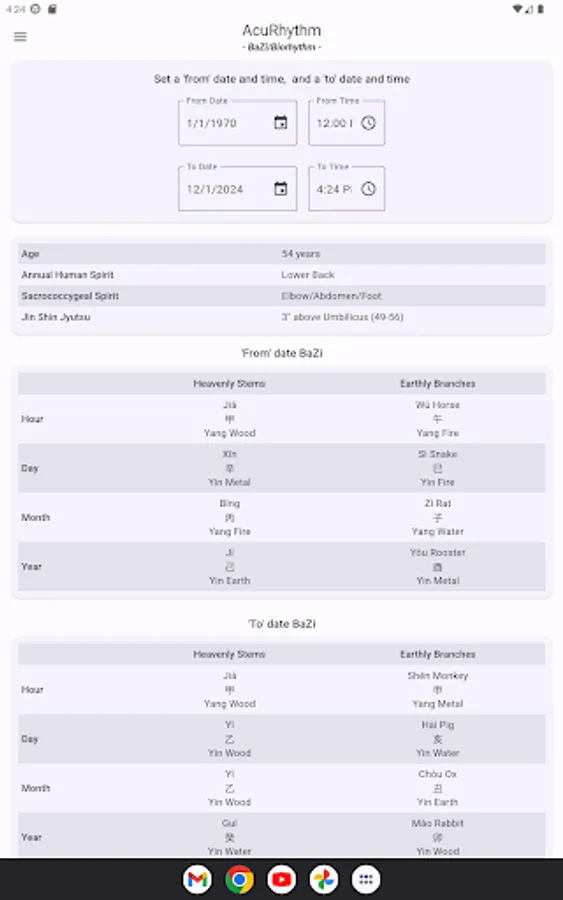Launch YouTube from the dock
This screenshot has width=563, height=900.
click(x=281, y=879)
